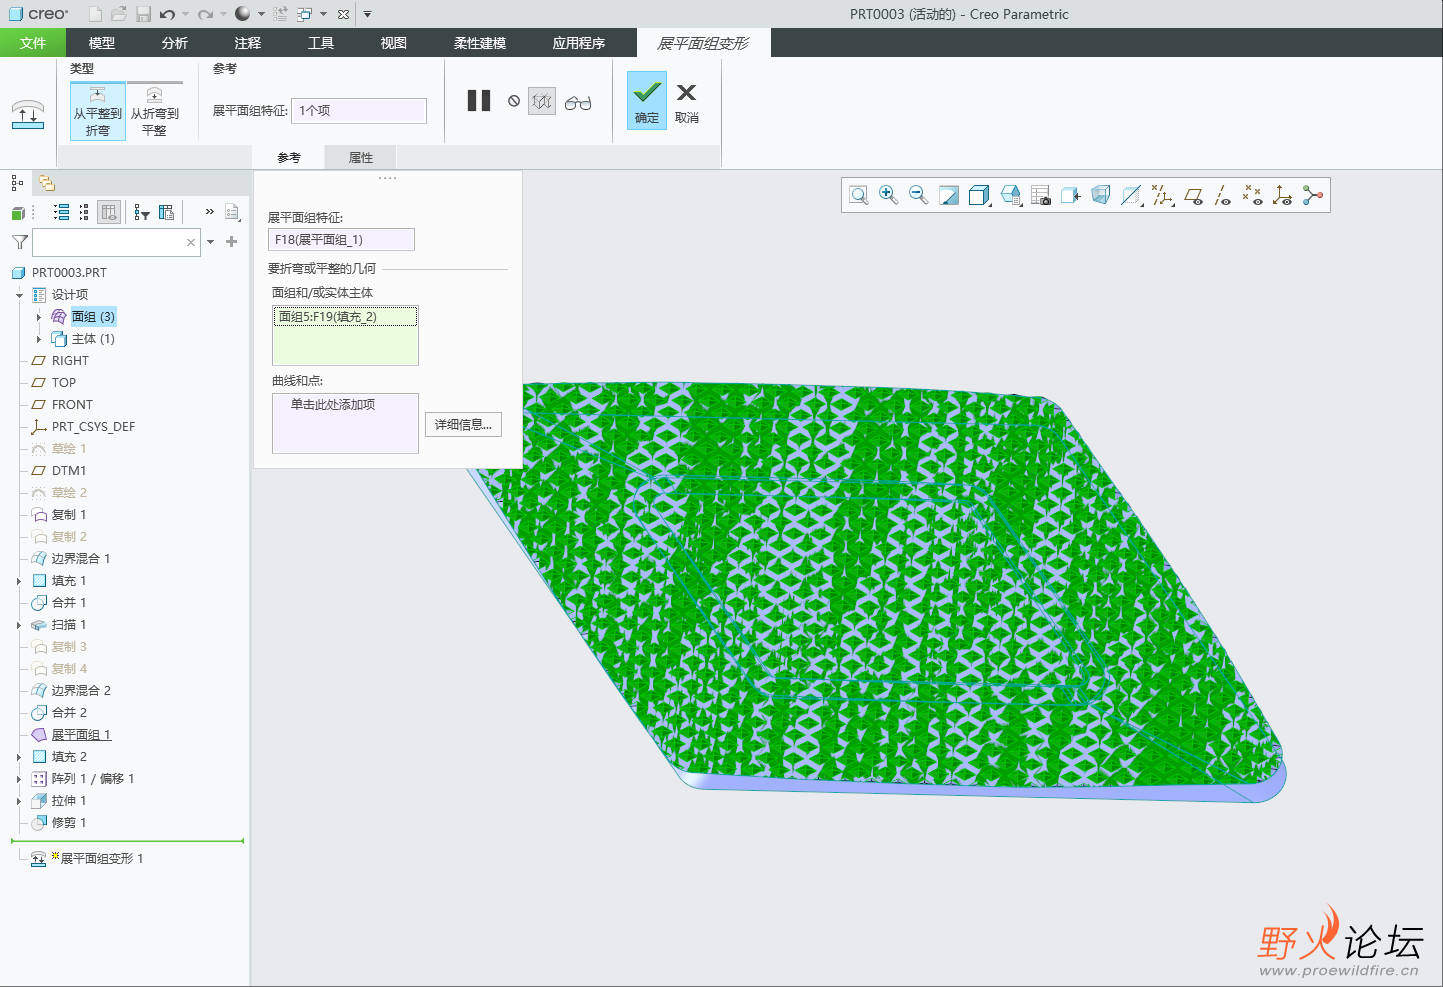The height and width of the screenshot is (987, 1443).
Task: Switch to the 注释 ribbon tab
Action: coord(248,43)
